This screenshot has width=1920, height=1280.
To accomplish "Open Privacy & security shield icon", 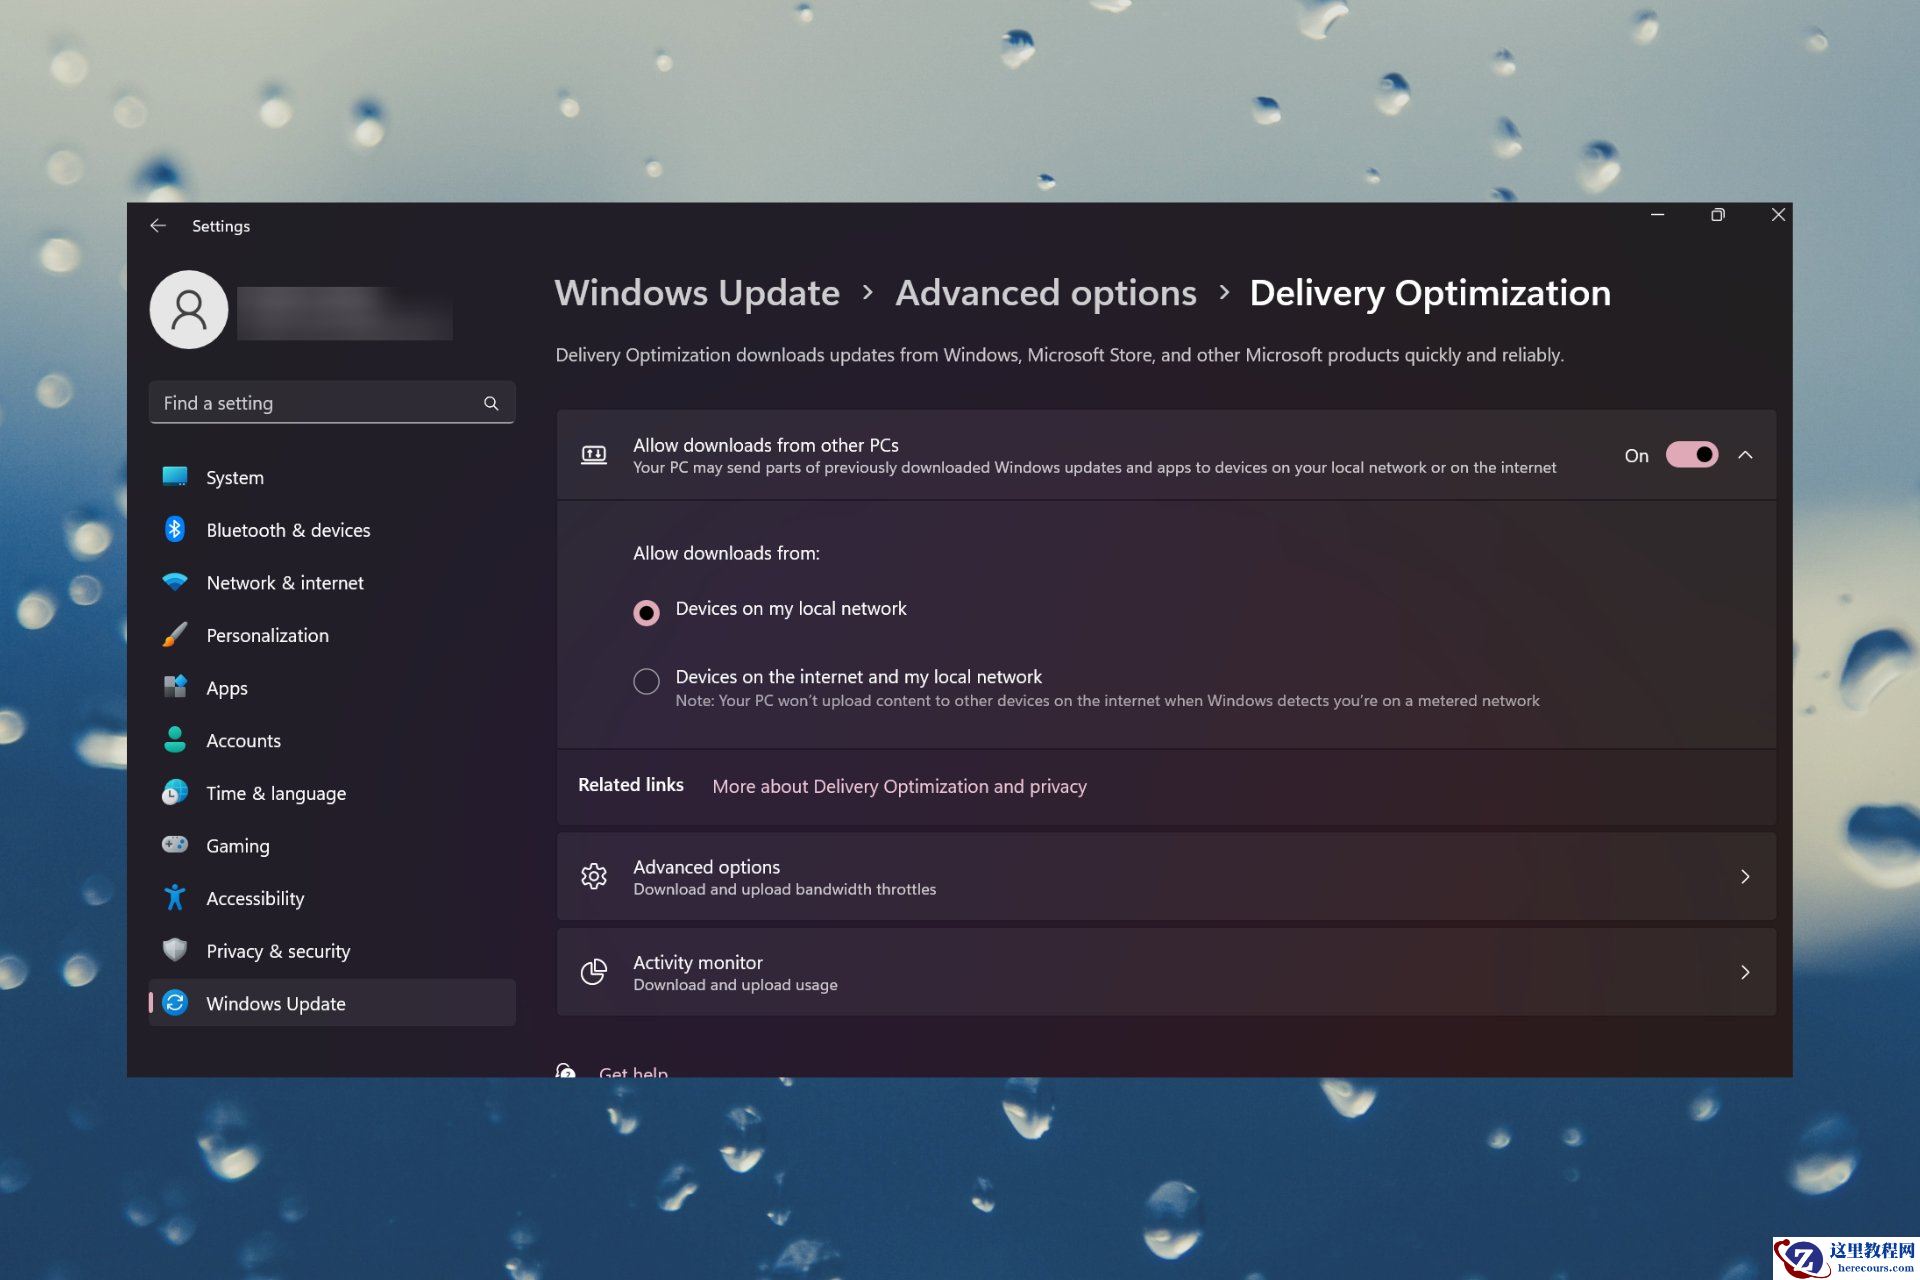I will (175, 950).
